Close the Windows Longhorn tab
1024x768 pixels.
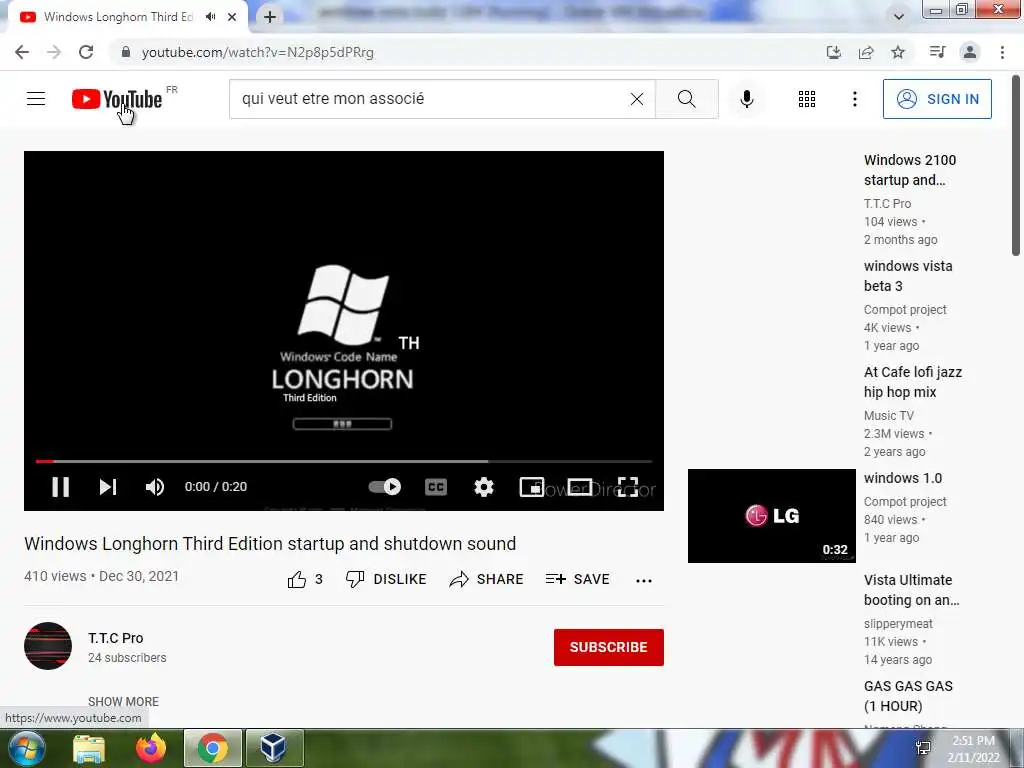pyautogui.click(x=232, y=17)
